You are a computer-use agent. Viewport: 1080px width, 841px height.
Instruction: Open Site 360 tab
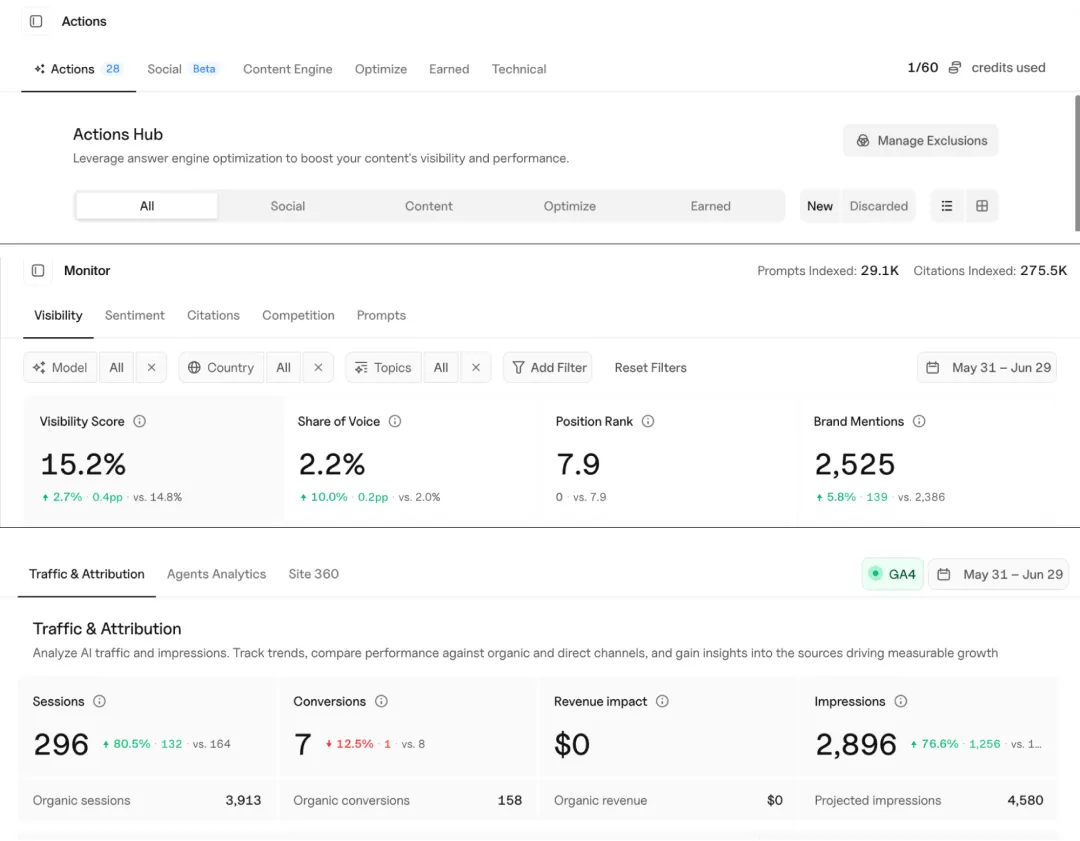tap(313, 574)
